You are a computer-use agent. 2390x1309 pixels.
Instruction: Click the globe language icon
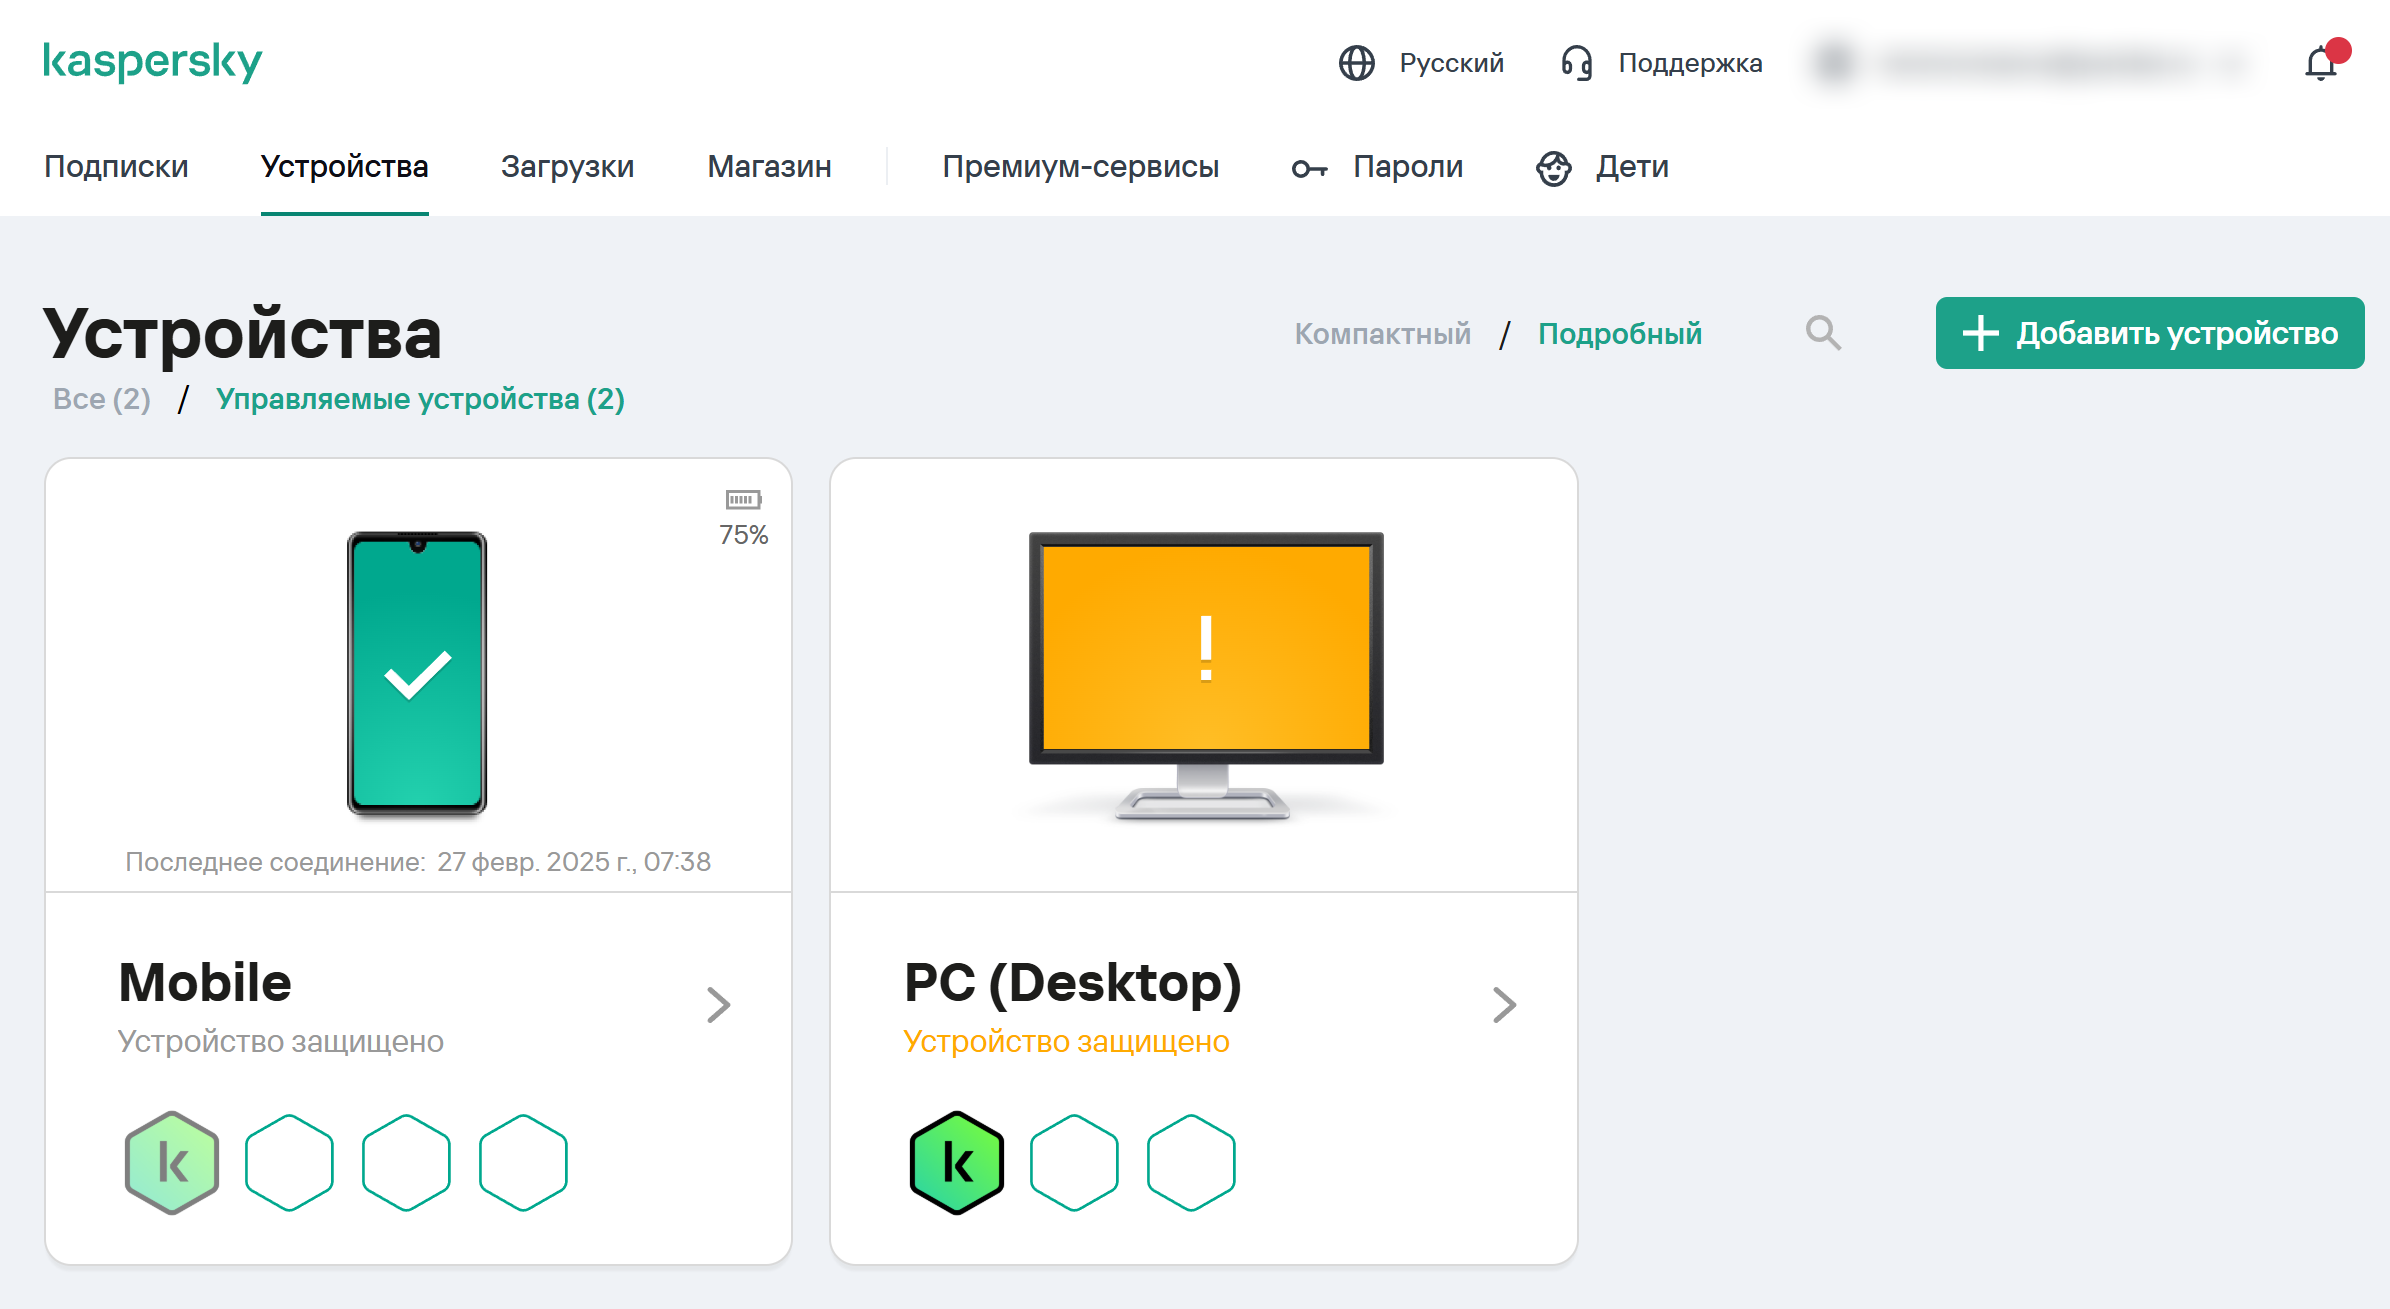click(1356, 63)
